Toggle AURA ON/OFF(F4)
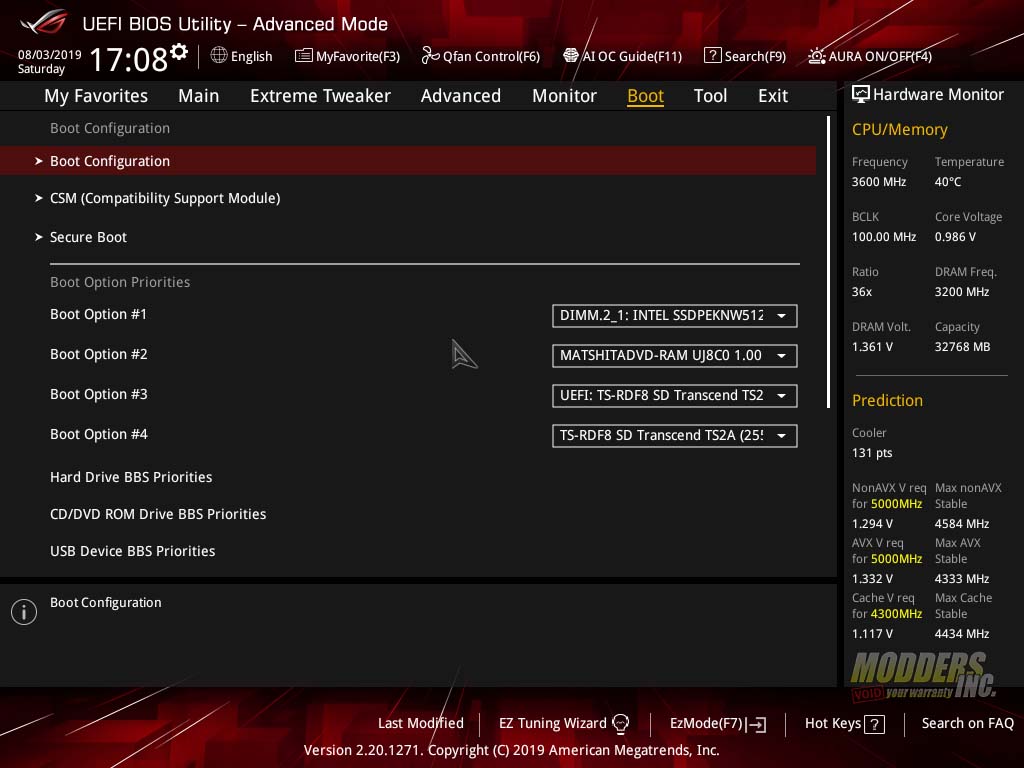This screenshot has height=768, width=1024. click(870, 56)
